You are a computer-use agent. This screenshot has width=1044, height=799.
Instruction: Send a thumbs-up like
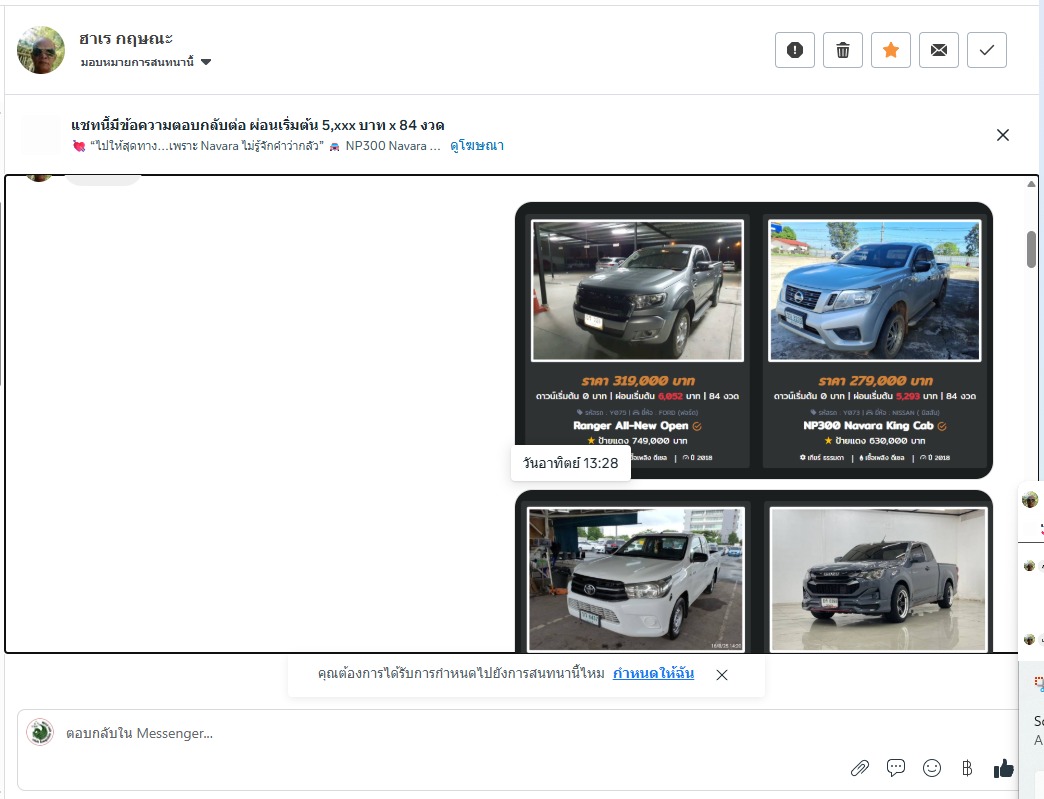point(1003,768)
